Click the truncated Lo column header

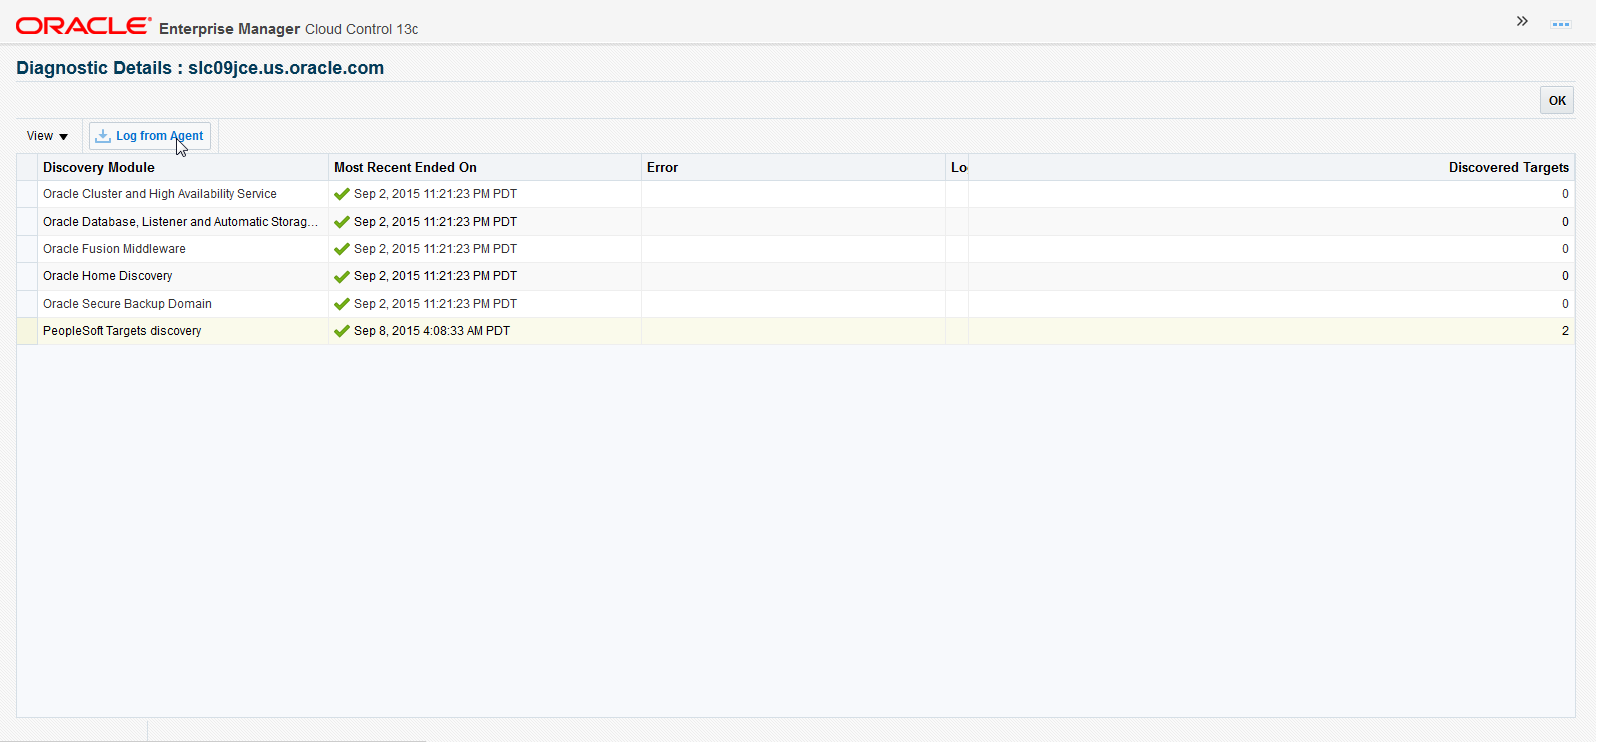[958, 167]
